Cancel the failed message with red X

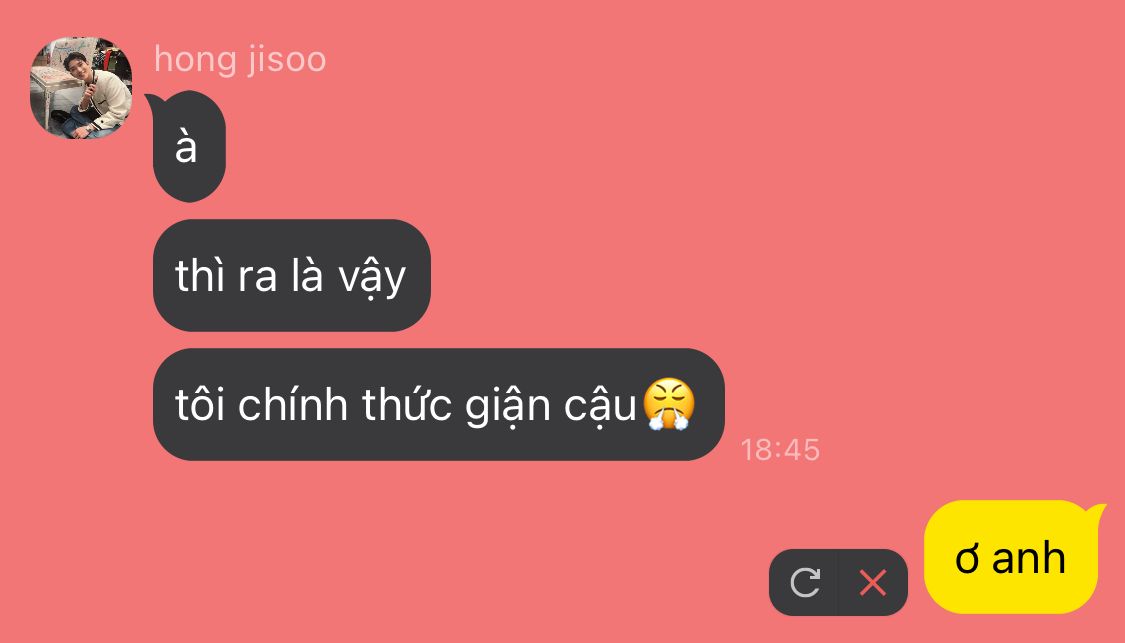(x=872, y=582)
